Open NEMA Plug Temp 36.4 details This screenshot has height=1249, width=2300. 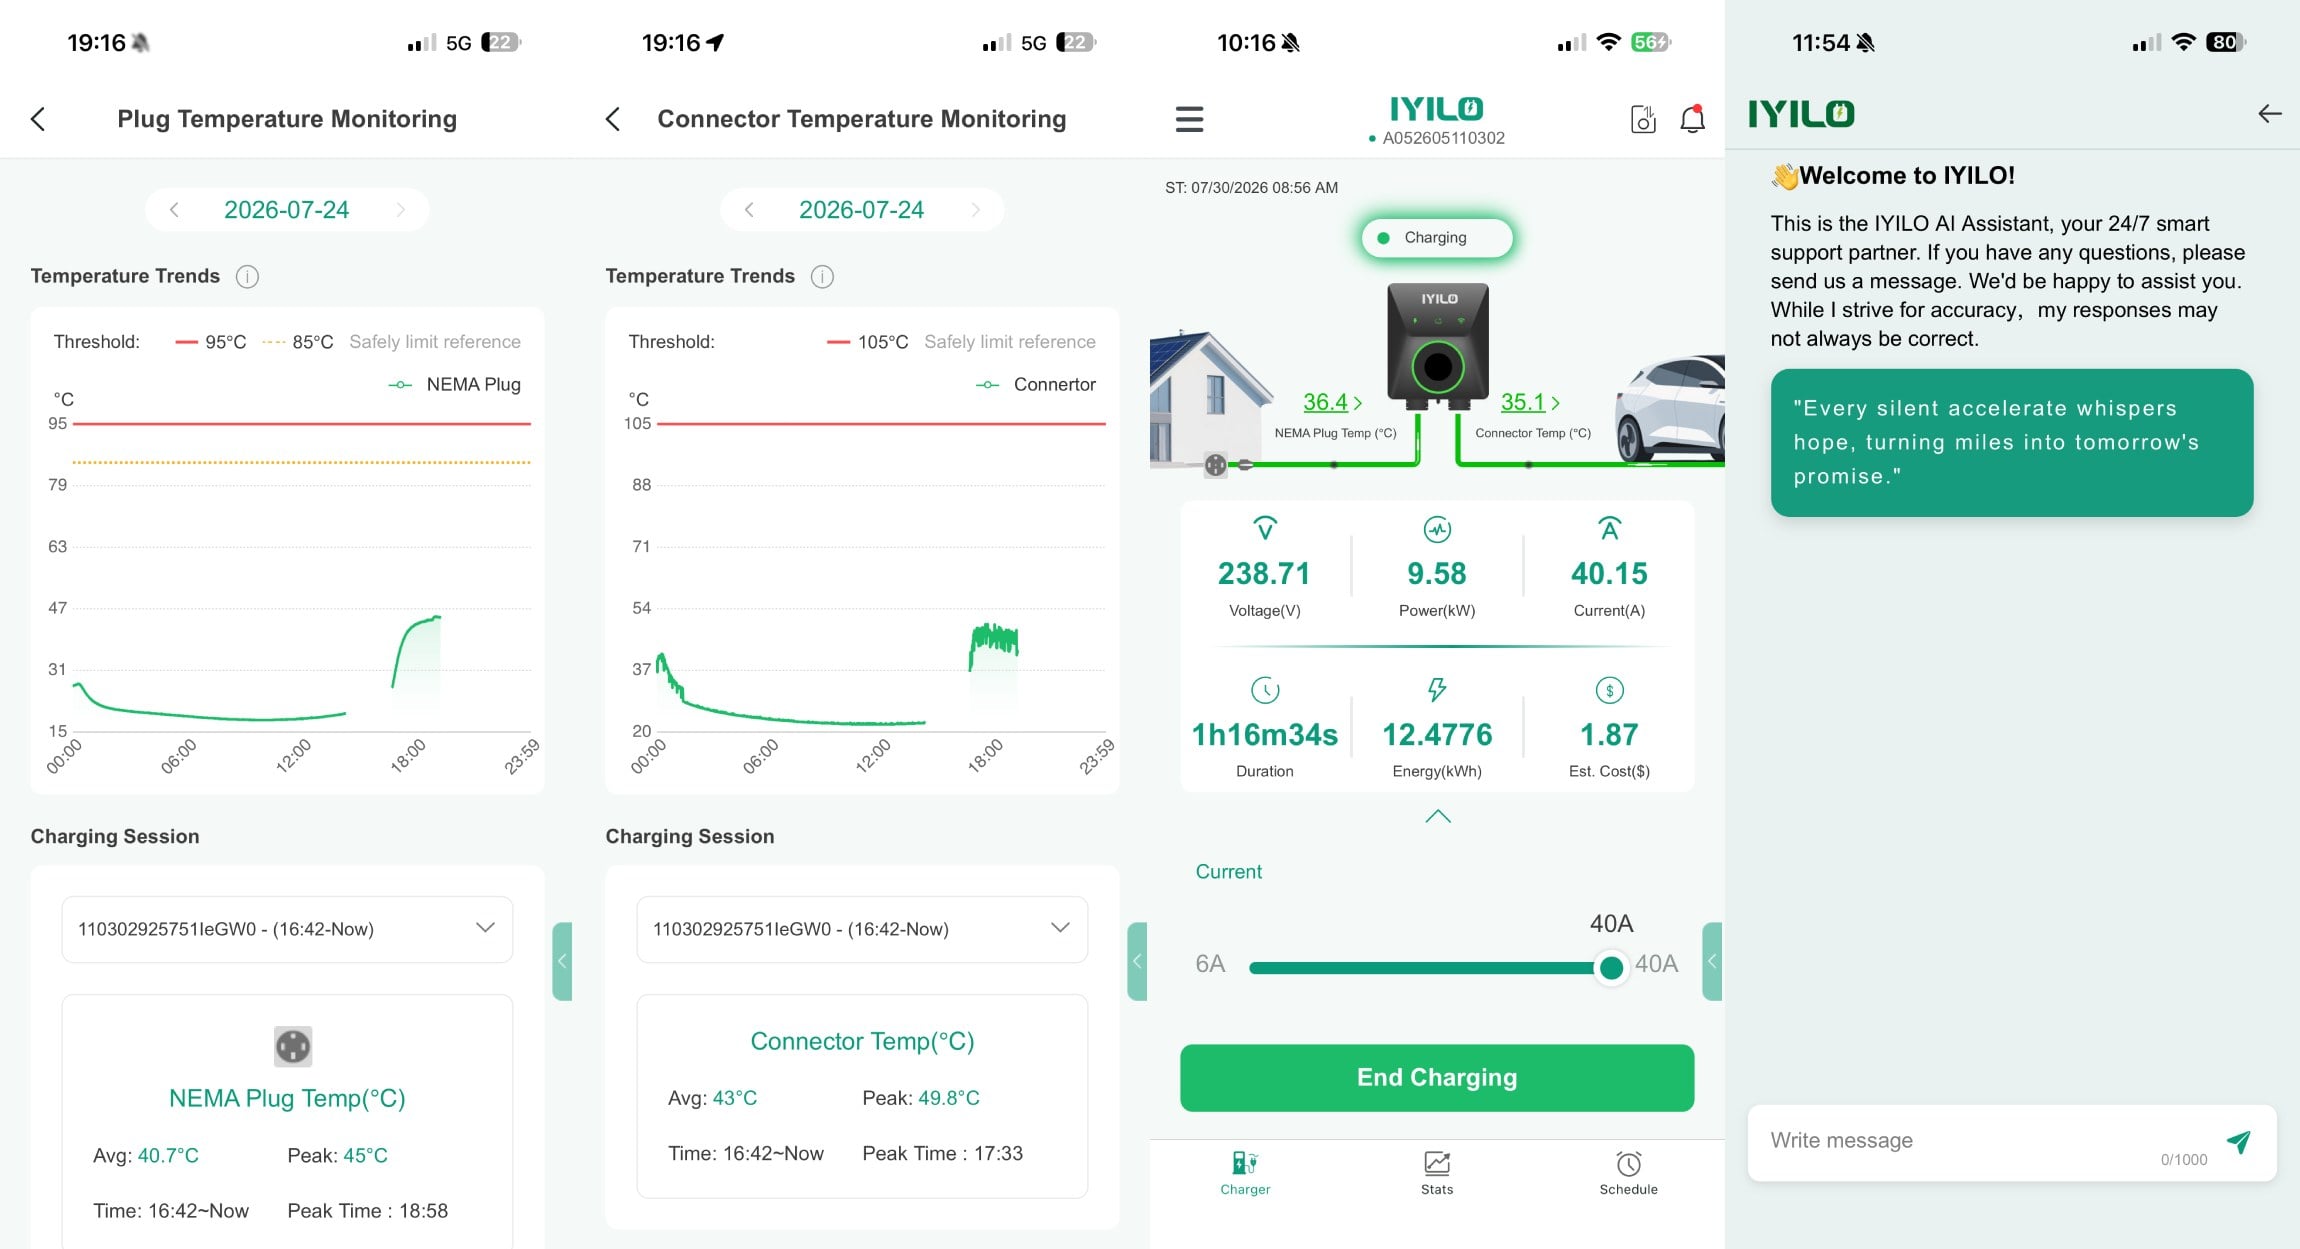coord(1332,402)
